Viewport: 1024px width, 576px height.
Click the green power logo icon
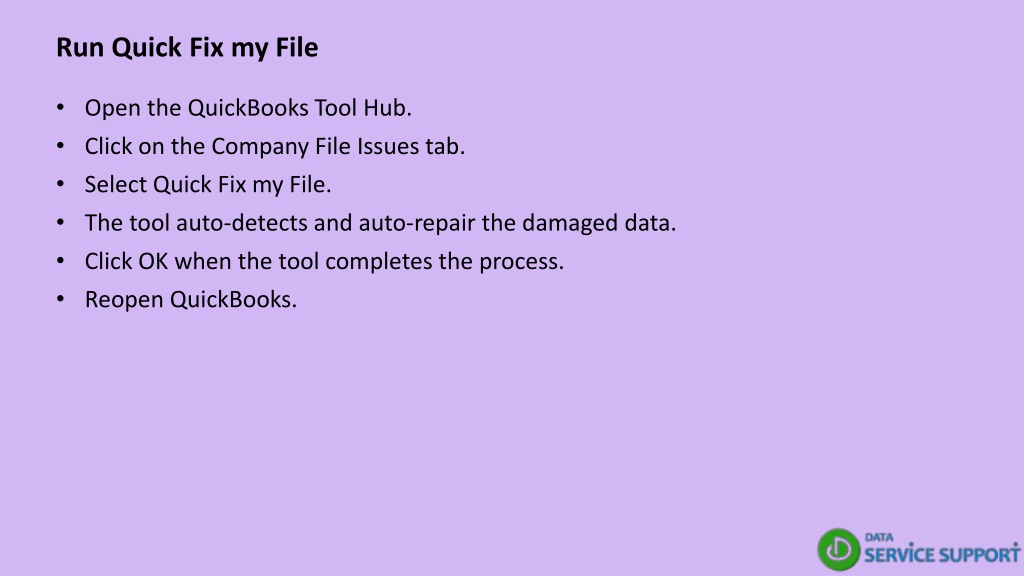(x=839, y=549)
